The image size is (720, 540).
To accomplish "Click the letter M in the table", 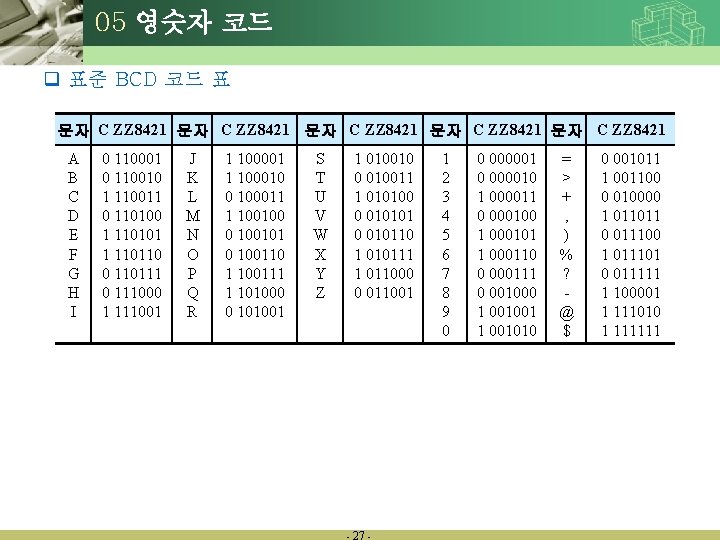I will (193, 216).
